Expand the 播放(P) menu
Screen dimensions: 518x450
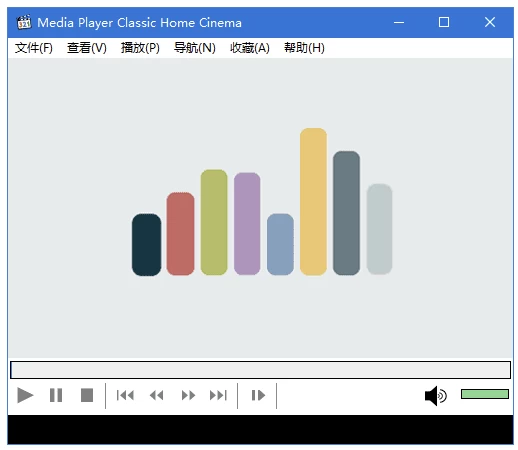(140, 48)
